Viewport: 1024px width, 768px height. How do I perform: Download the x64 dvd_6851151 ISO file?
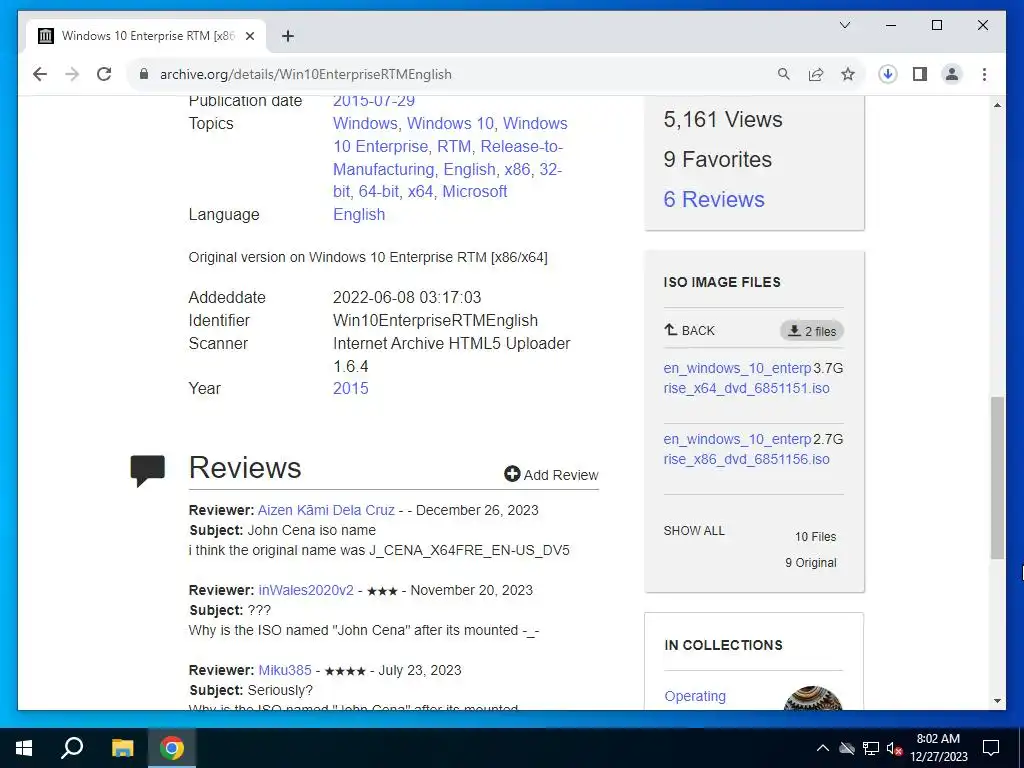pos(746,378)
